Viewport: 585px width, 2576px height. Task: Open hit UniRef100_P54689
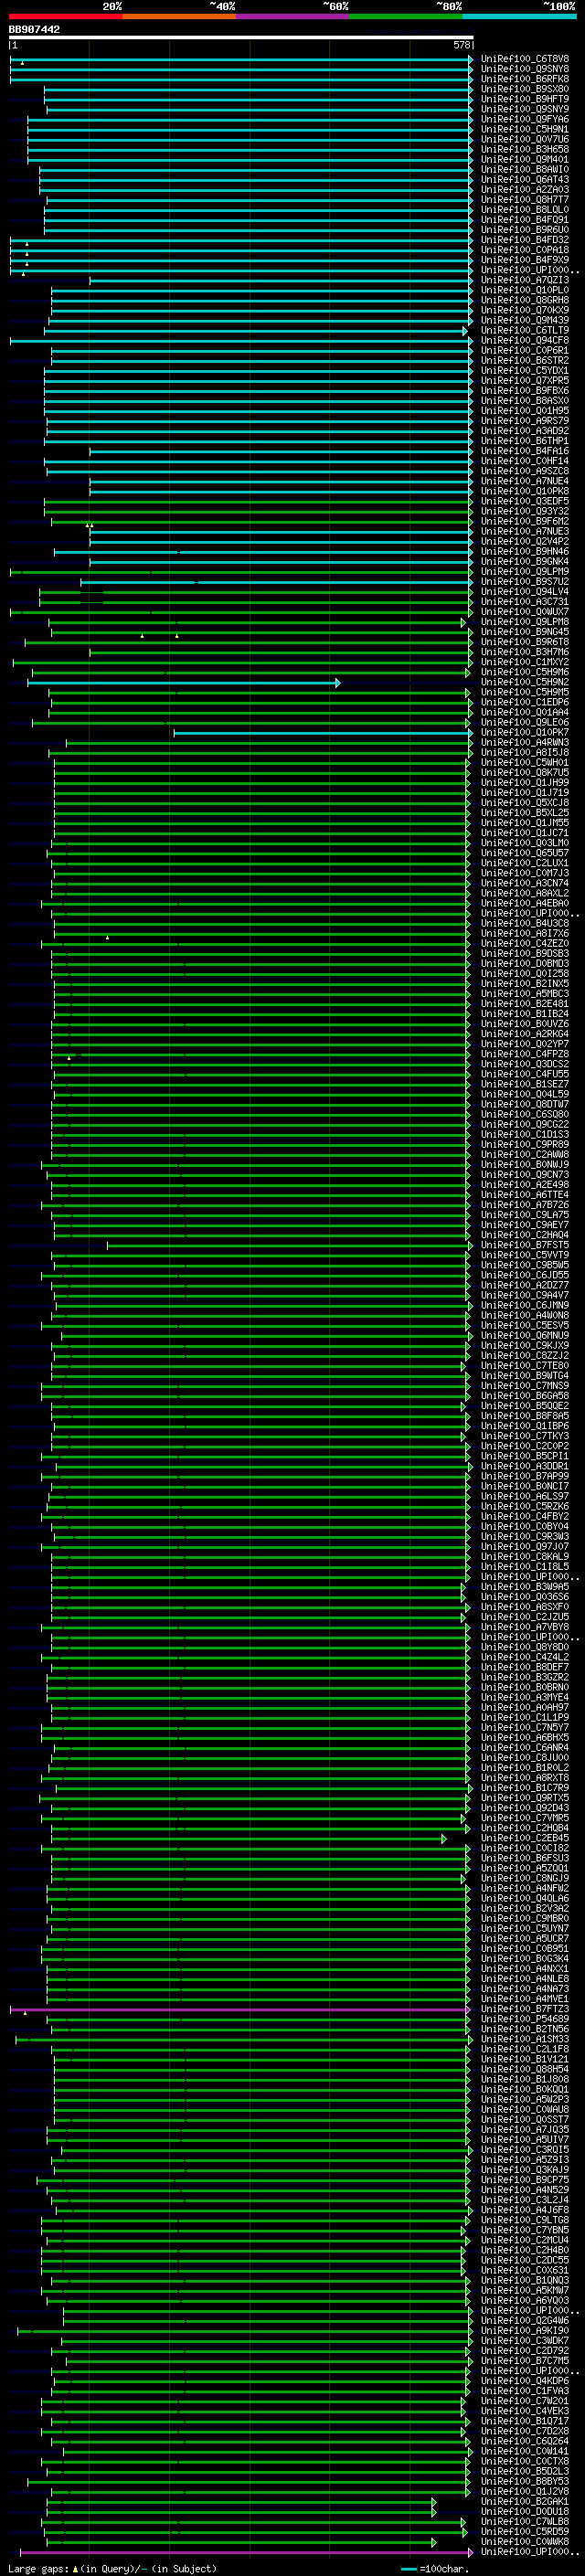(525, 2020)
